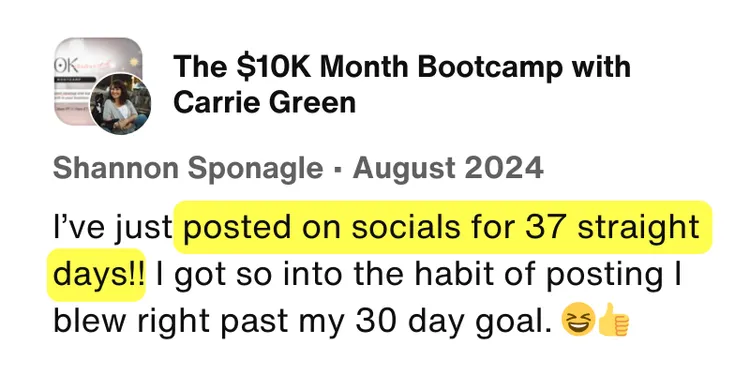Click the sun icon on group cover
The image size is (750, 375).
133,64
